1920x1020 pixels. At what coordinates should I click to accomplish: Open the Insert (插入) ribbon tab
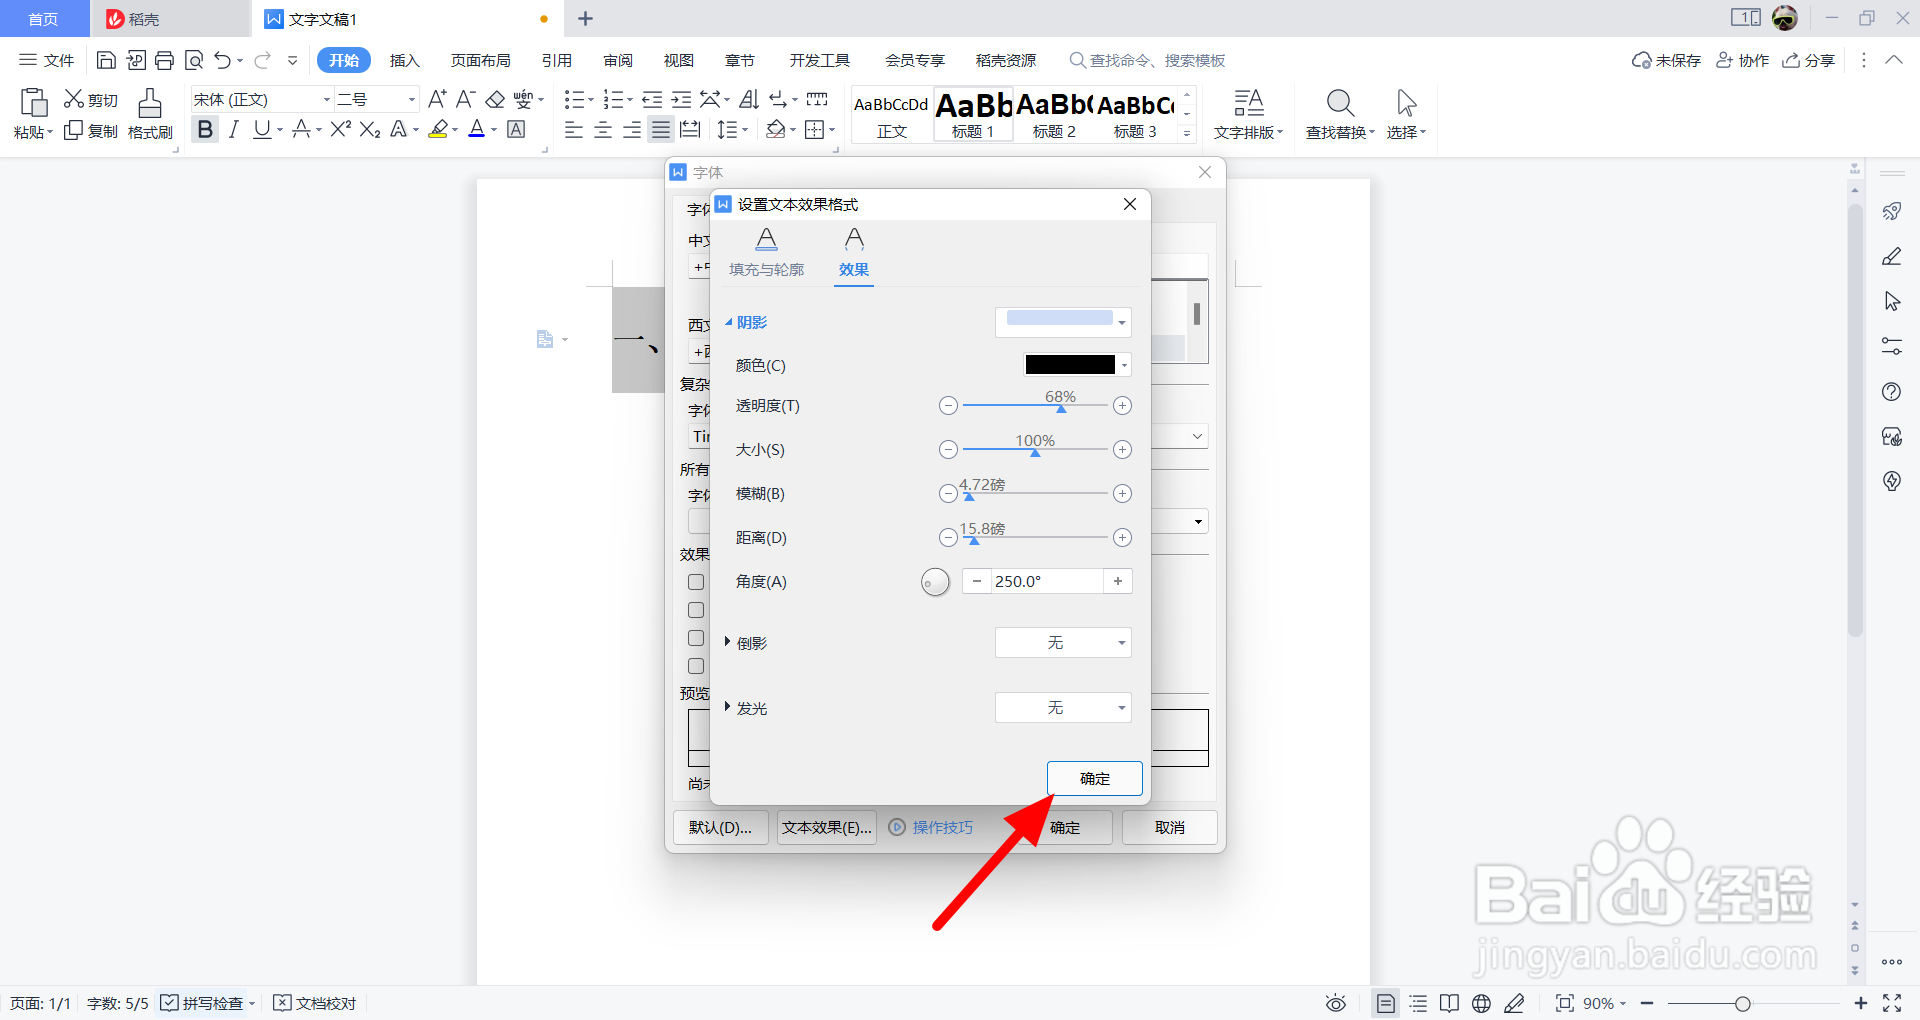(x=404, y=61)
